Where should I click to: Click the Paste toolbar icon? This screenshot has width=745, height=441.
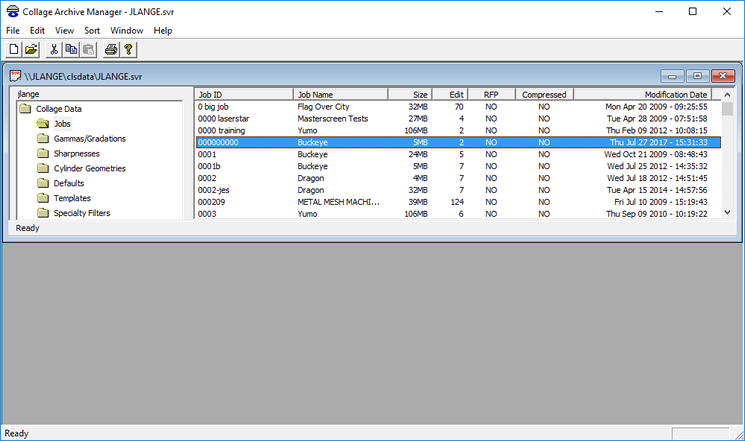coord(89,49)
